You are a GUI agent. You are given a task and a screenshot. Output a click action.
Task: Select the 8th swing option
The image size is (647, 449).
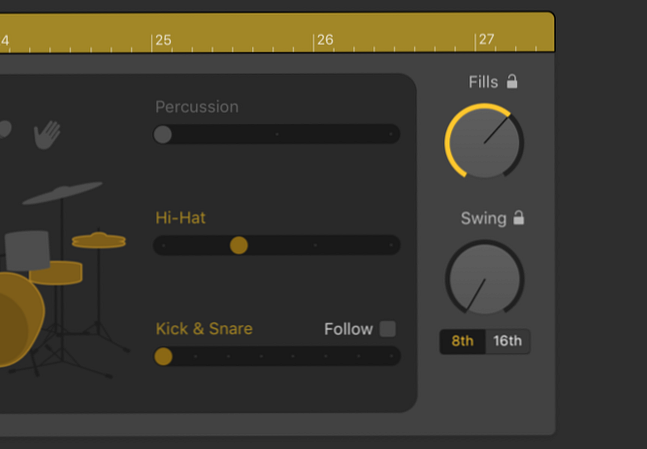pos(462,341)
